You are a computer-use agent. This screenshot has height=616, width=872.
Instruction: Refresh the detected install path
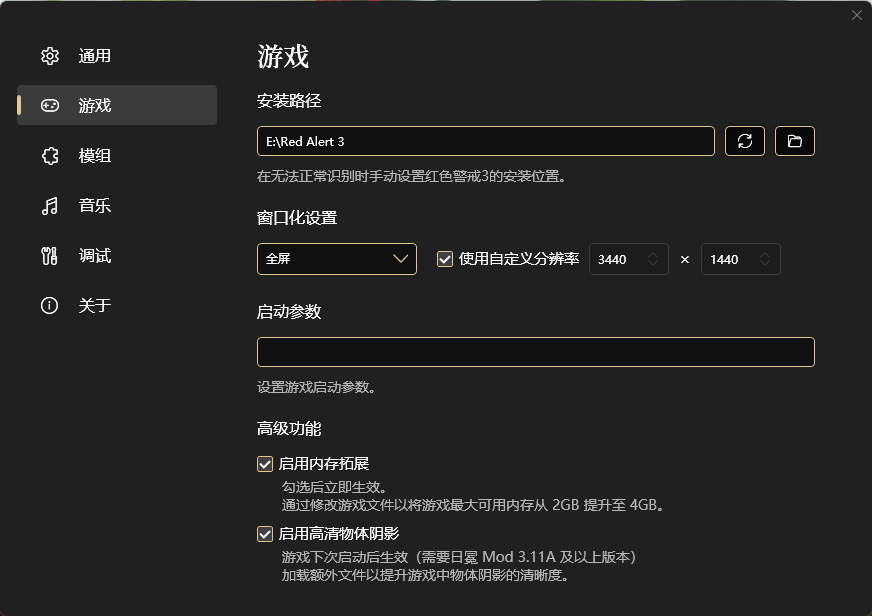[745, 141]
